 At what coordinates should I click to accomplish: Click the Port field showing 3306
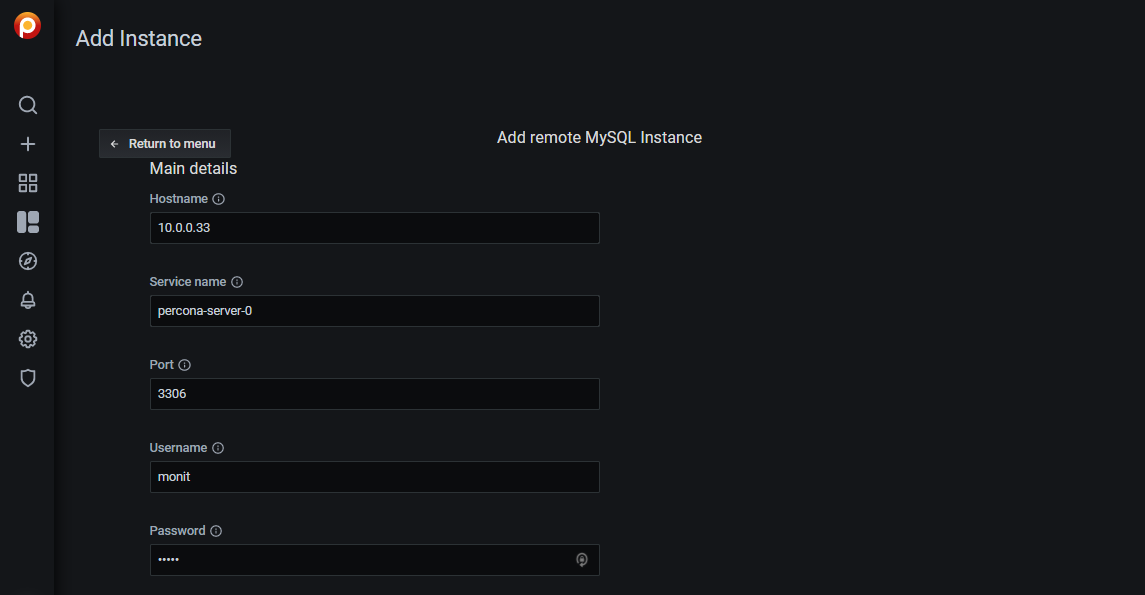375,394
